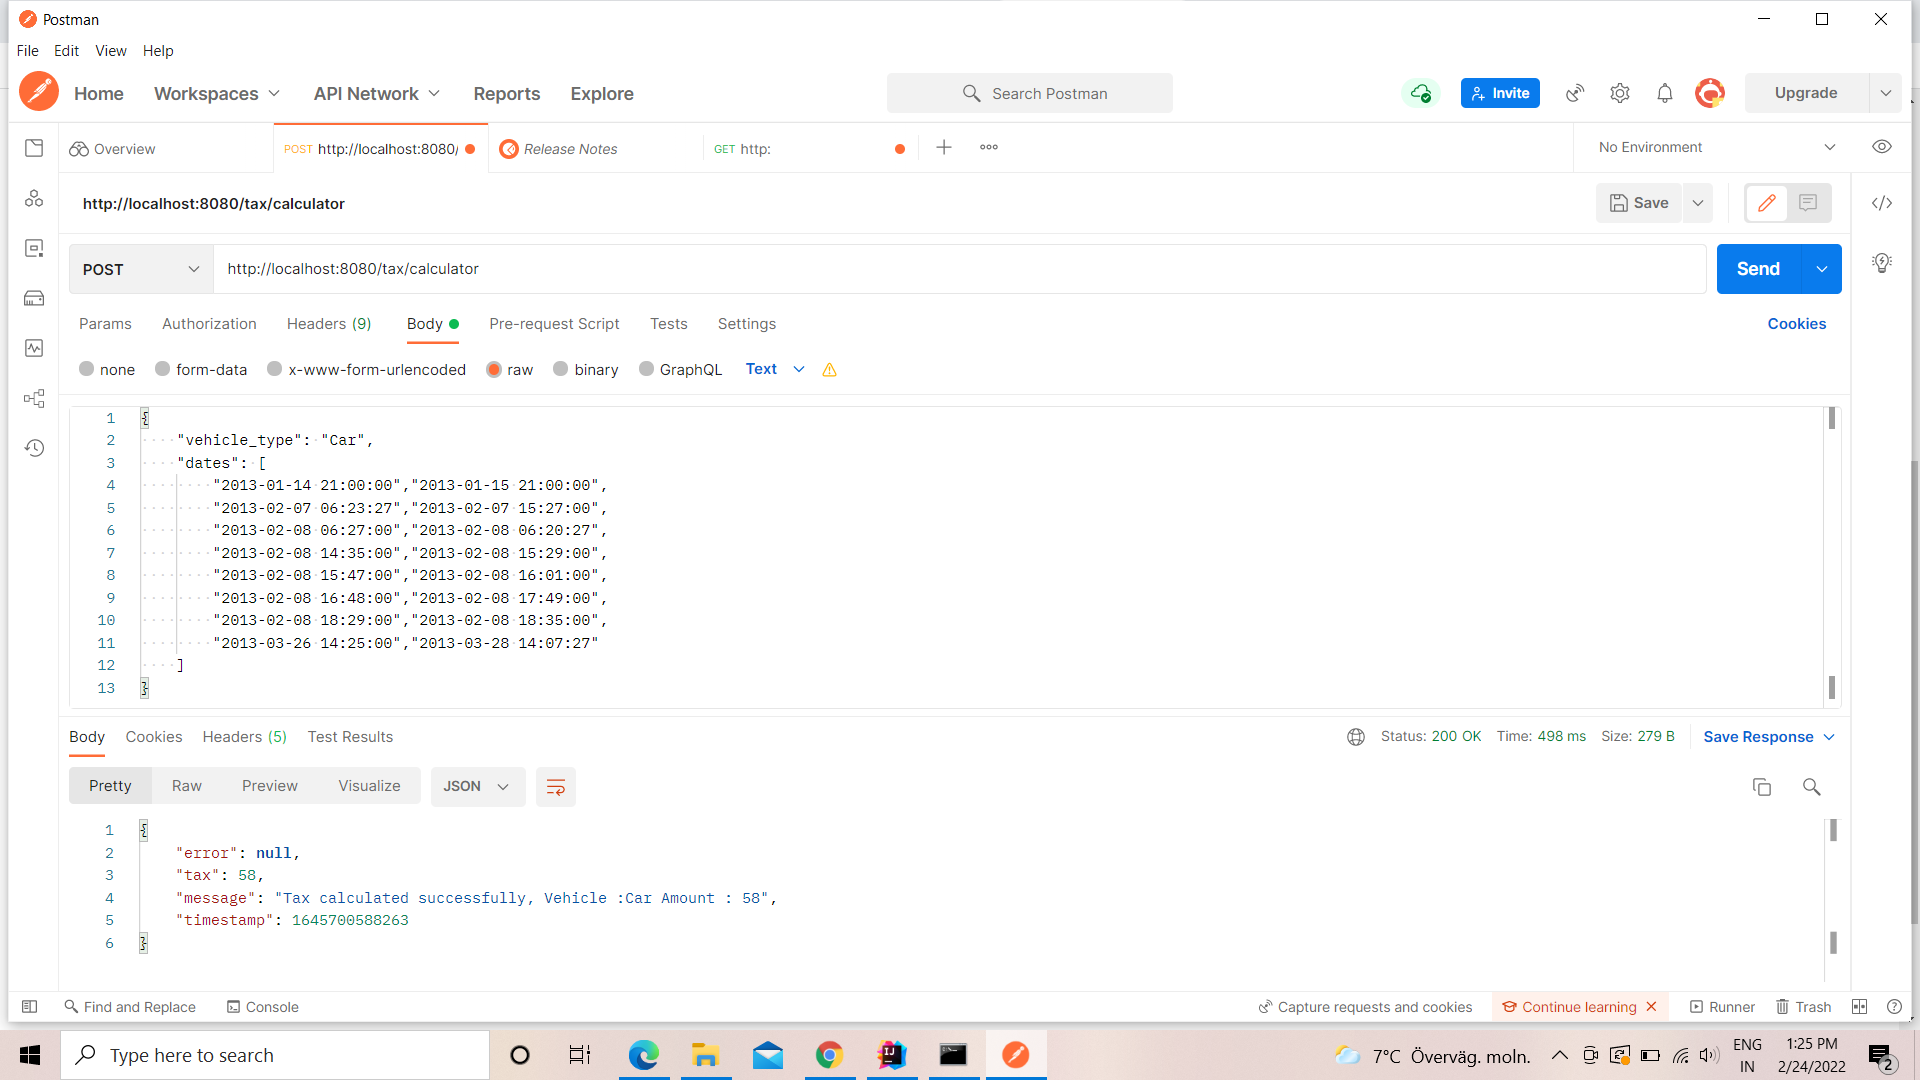Click the Cookies link
1920x1080 pixels.
[x=1796, y=324]
